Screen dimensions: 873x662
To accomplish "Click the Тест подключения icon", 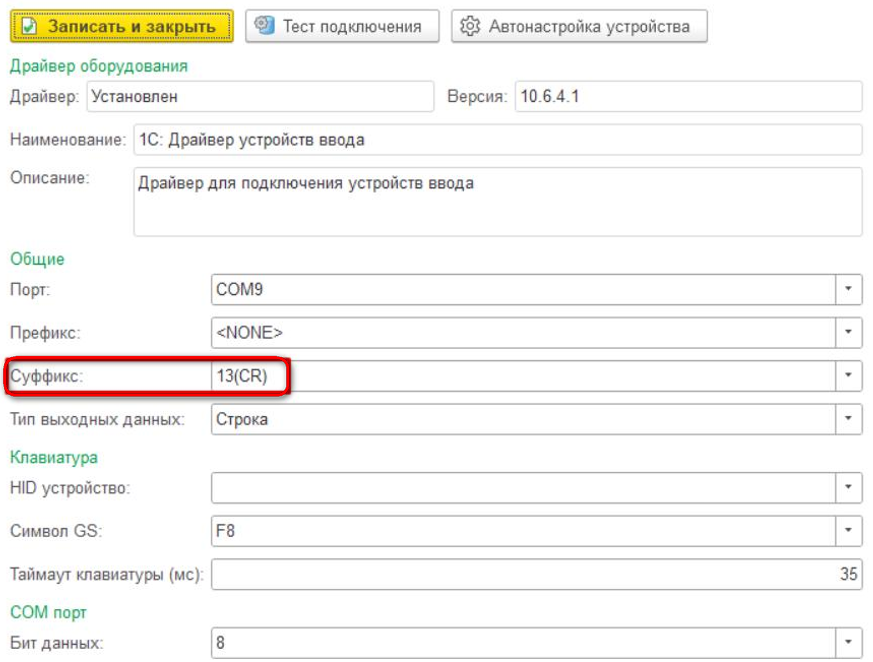I will (264, 25).
